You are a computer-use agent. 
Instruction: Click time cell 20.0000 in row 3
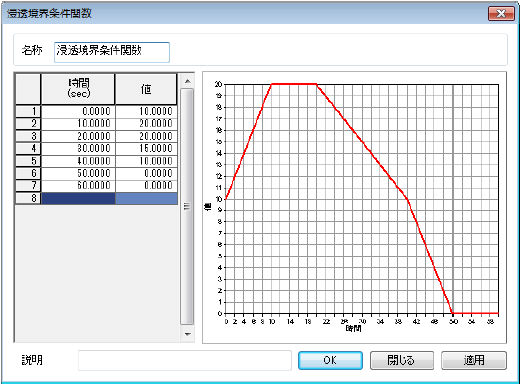coord(78,136)
